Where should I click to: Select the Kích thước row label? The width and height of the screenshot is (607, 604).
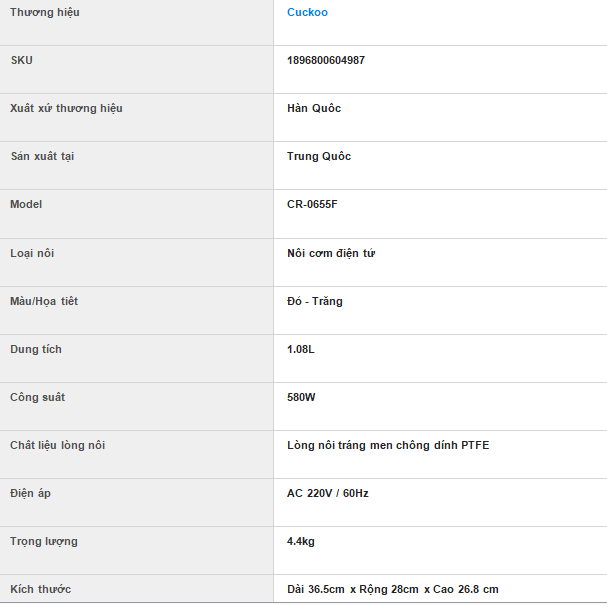[40, 589]
